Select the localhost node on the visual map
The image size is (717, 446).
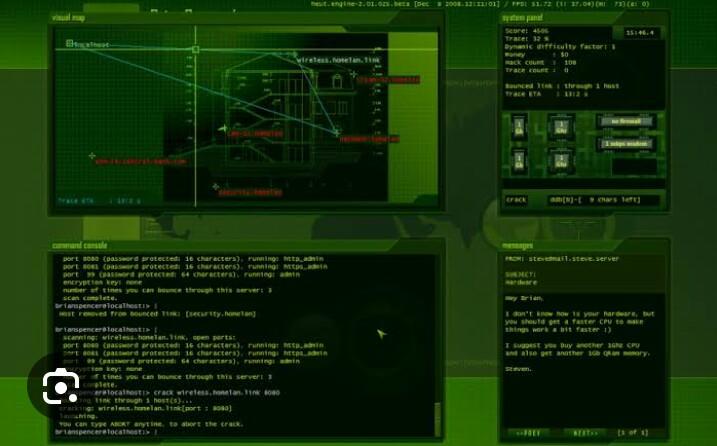click(x=88, y=44)
